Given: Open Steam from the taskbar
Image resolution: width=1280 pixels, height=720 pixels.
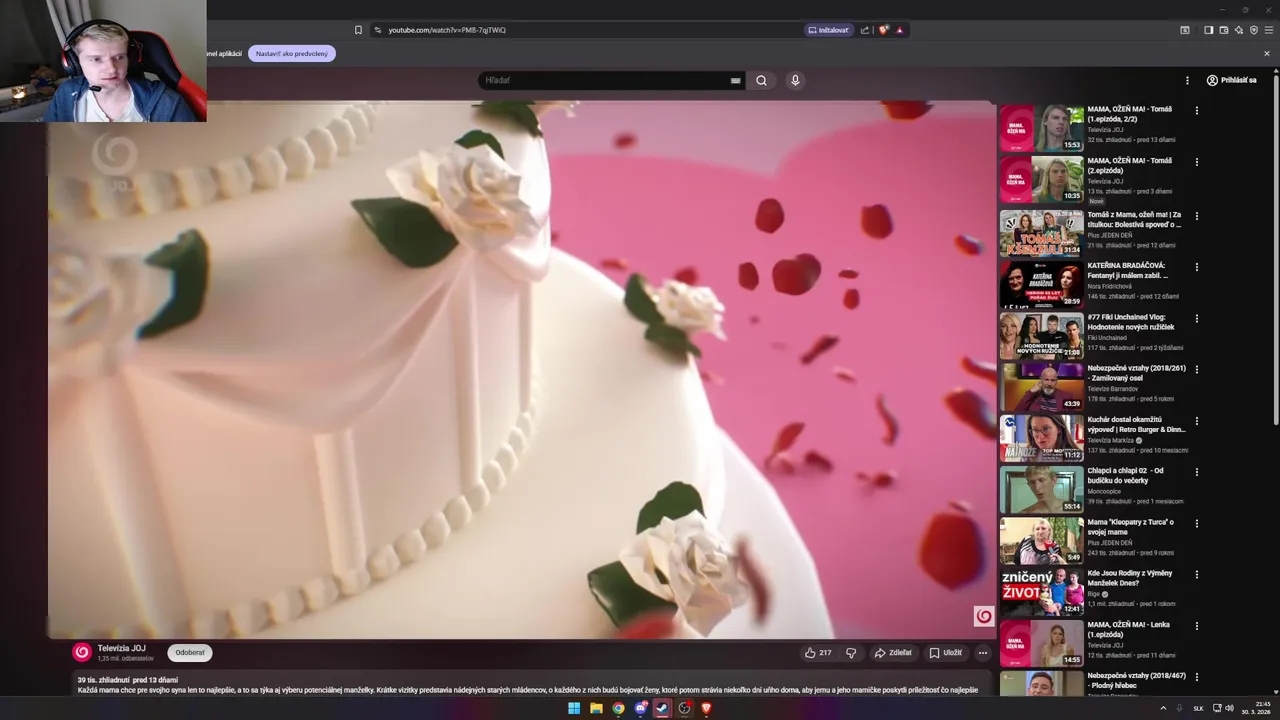Looking at the screenshot, I should [x=662, y=708].
